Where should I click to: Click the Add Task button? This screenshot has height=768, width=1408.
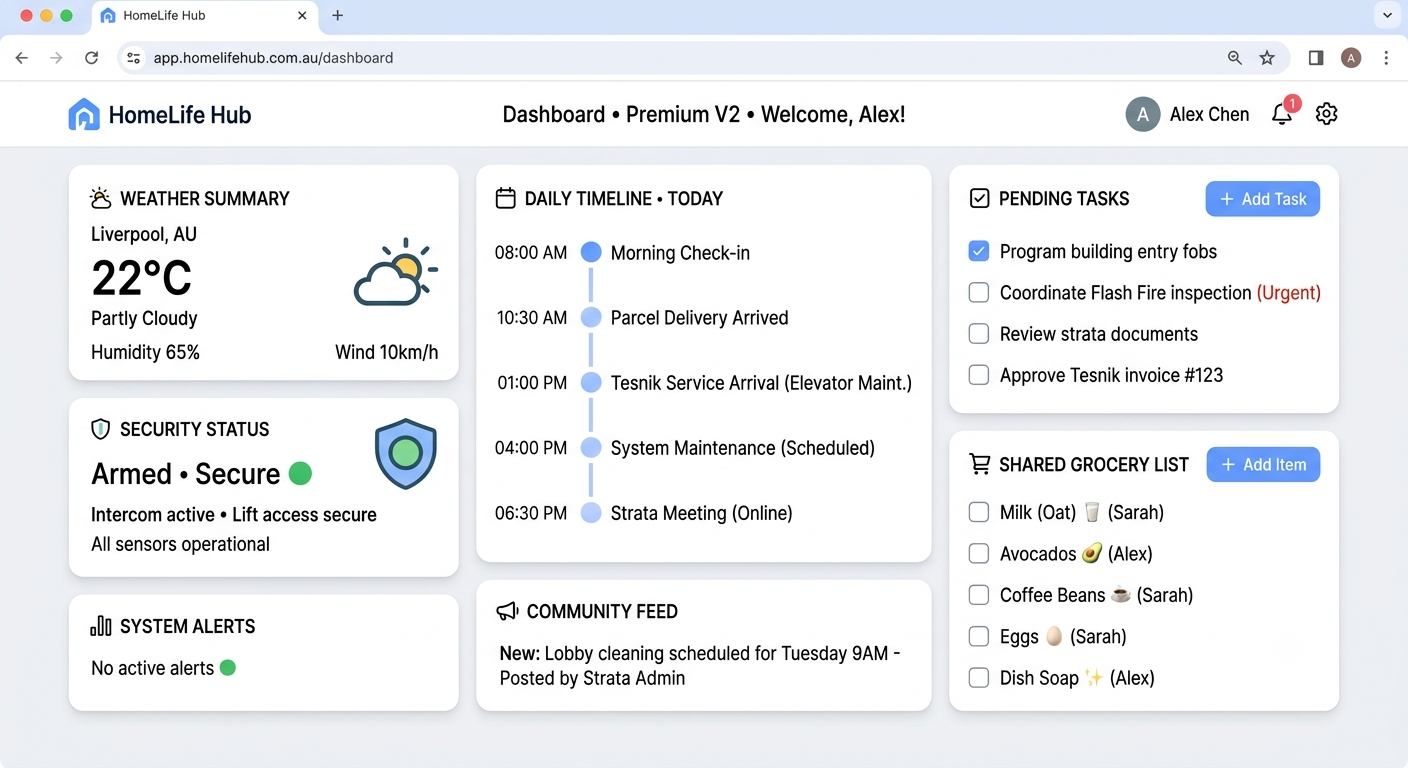click(1262, 199)
